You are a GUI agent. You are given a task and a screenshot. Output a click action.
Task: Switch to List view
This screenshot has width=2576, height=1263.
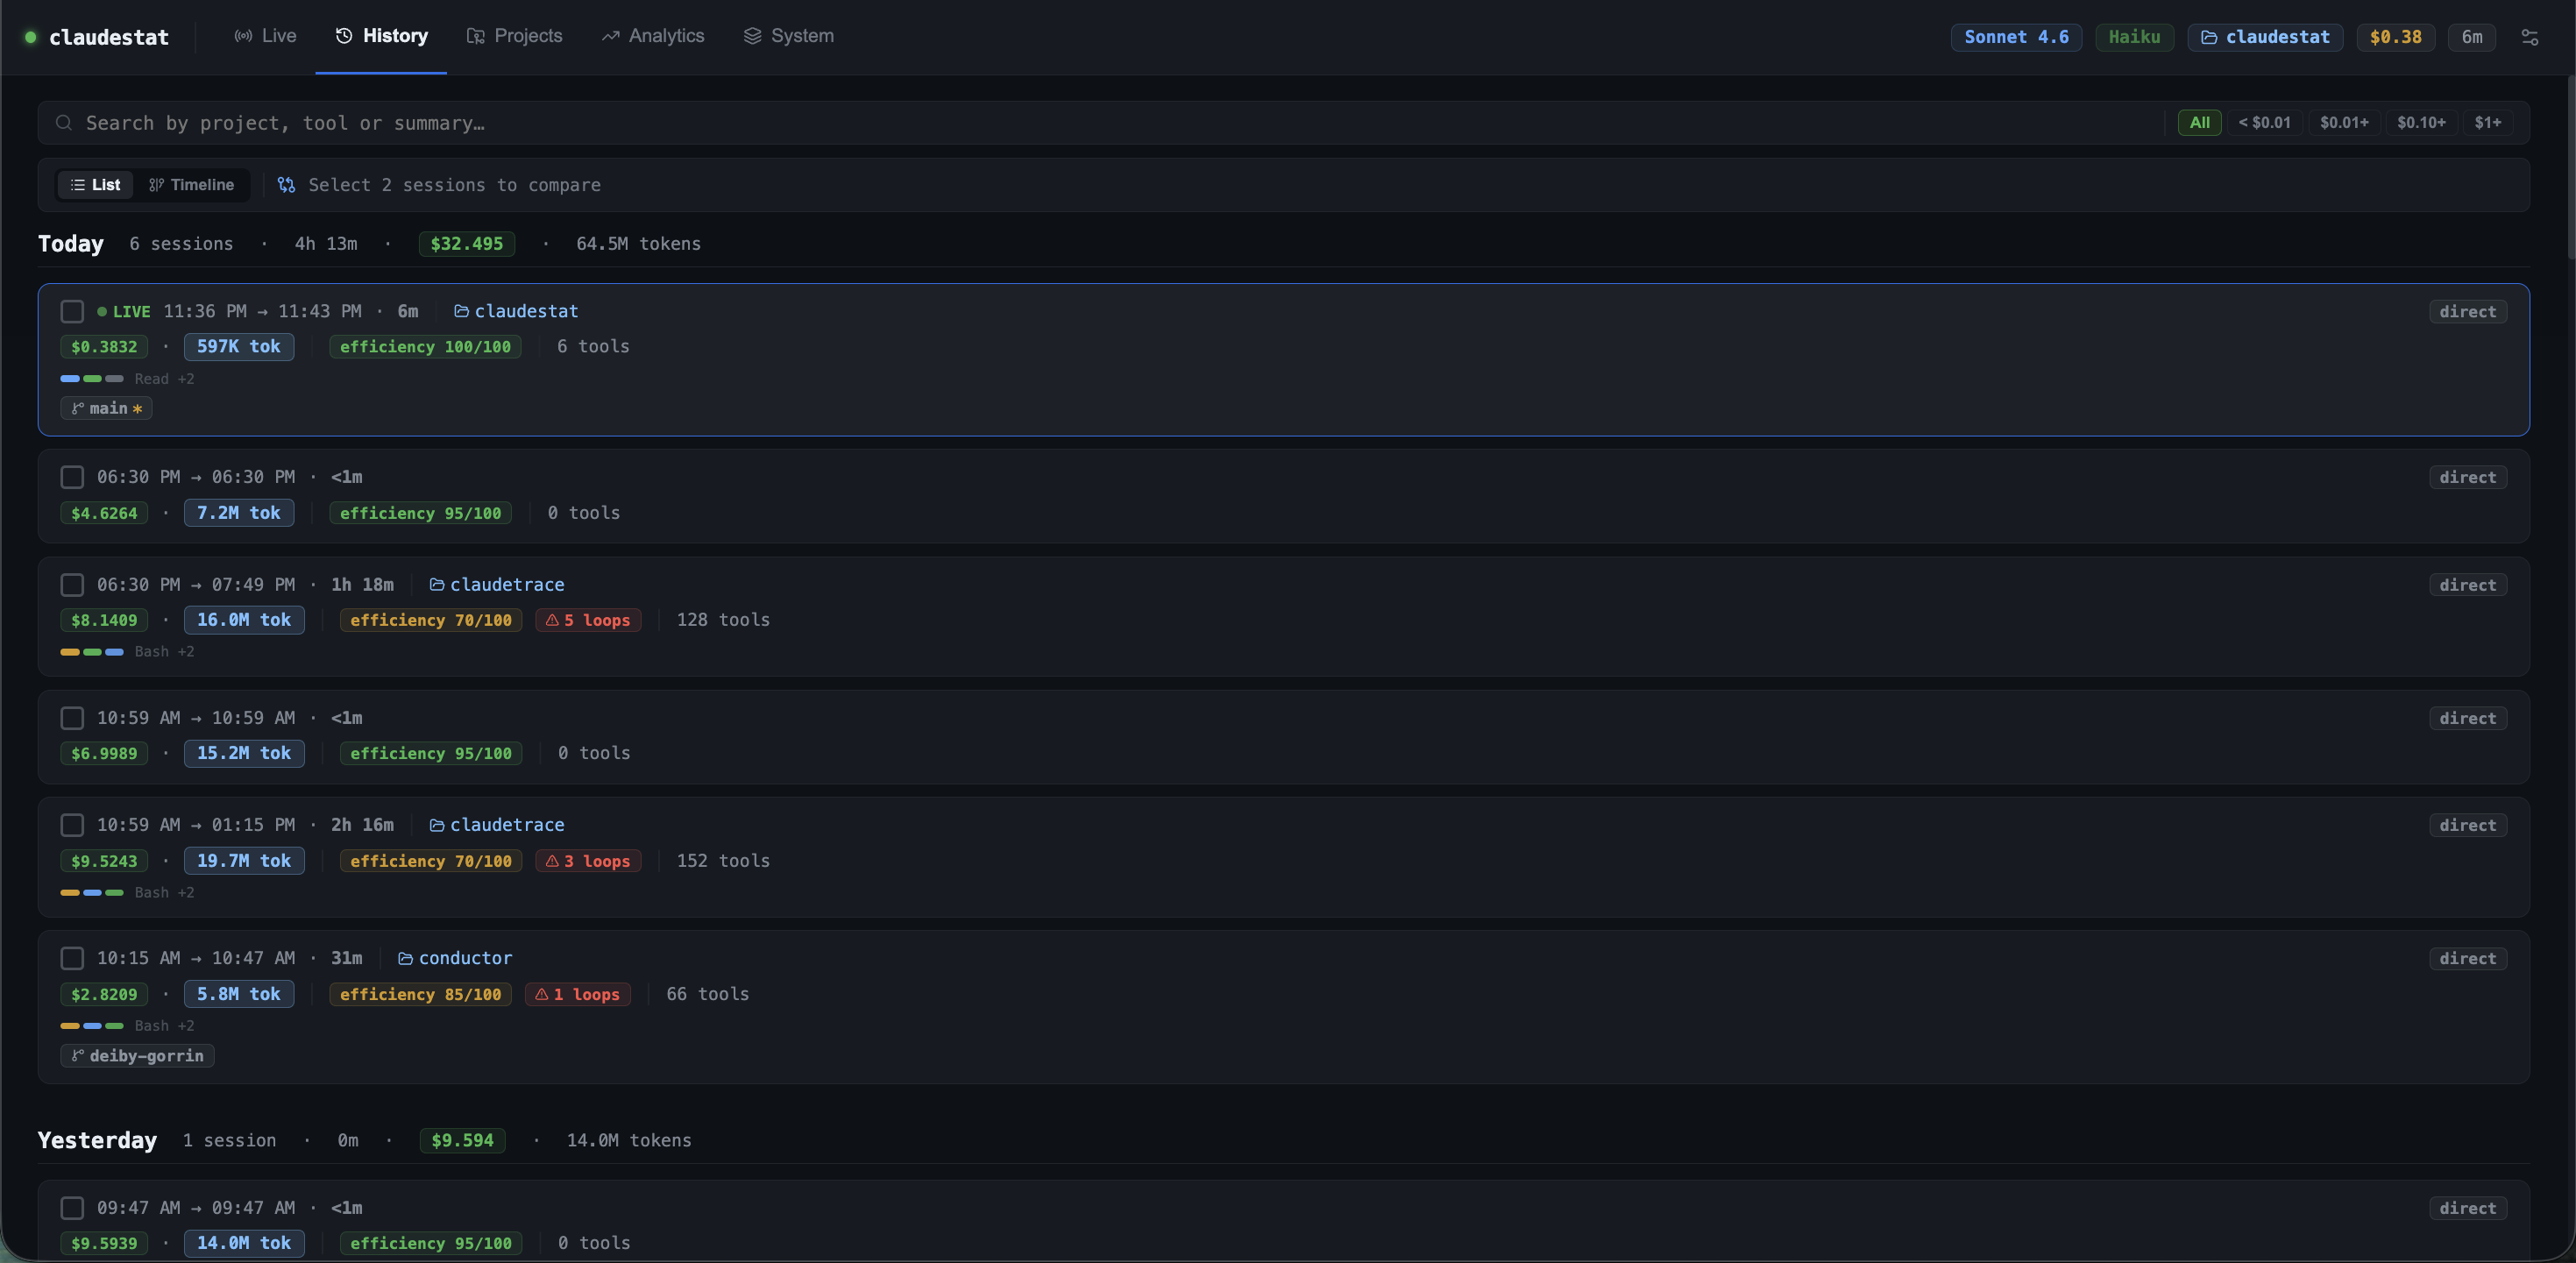[x=95, y=185]
